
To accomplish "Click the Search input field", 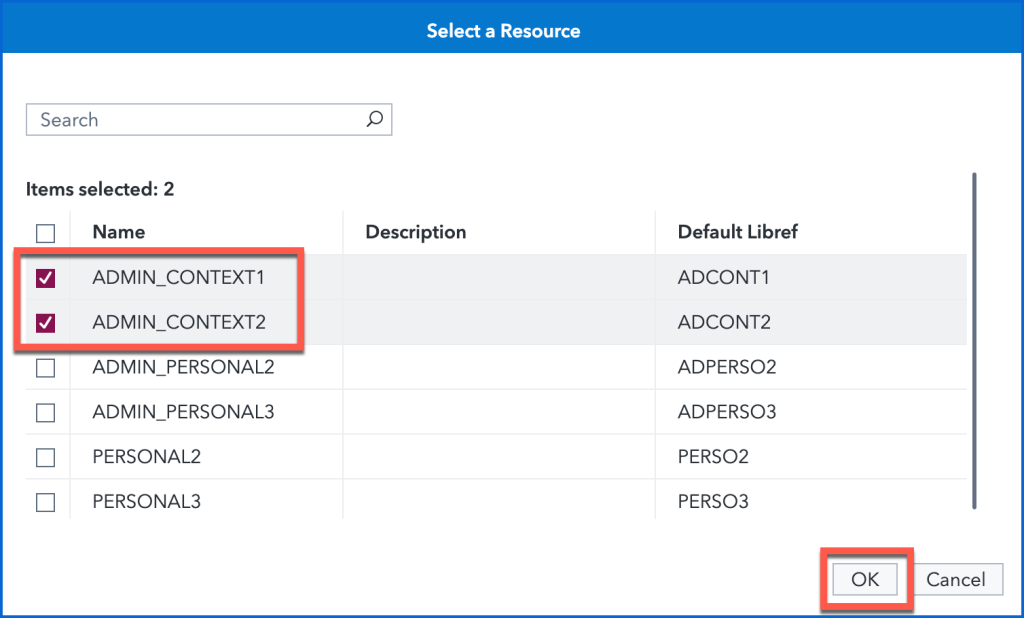I will [195, 120].
